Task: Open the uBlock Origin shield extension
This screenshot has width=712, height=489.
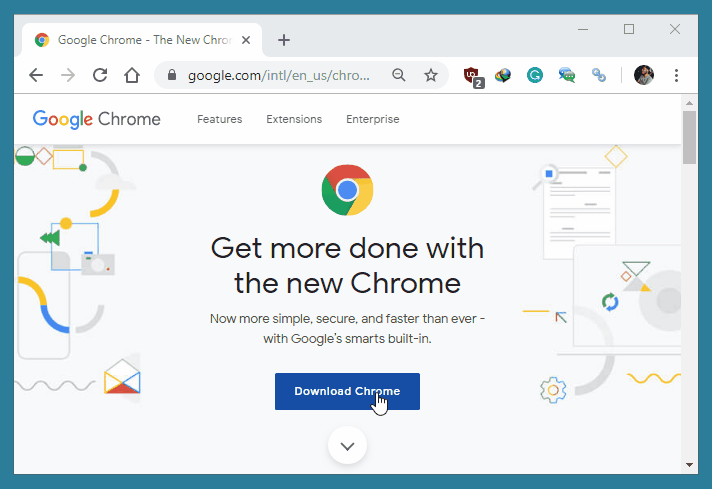Action: [x=473, y=76]
